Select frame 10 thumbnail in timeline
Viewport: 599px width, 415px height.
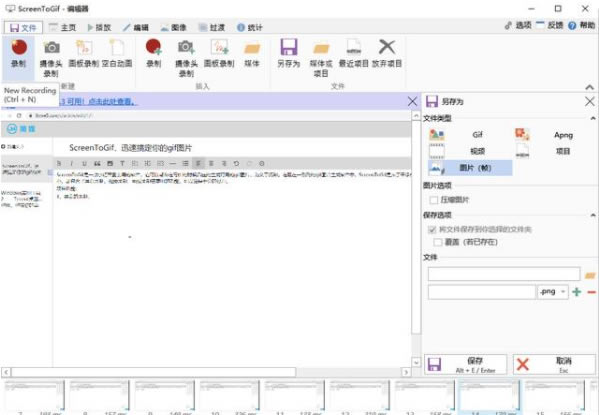click(229, 397)
